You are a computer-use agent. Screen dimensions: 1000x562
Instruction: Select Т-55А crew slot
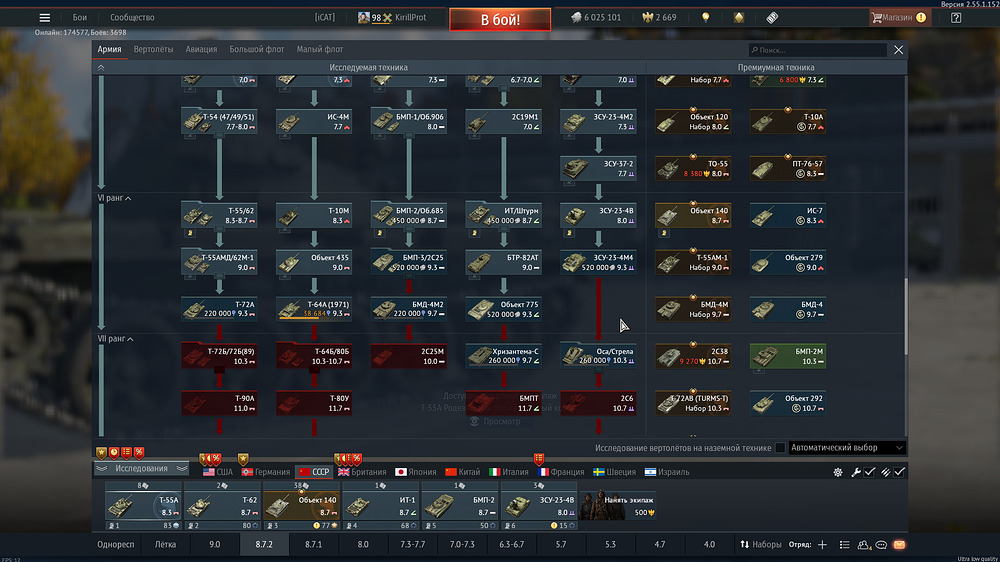point(143,506)
